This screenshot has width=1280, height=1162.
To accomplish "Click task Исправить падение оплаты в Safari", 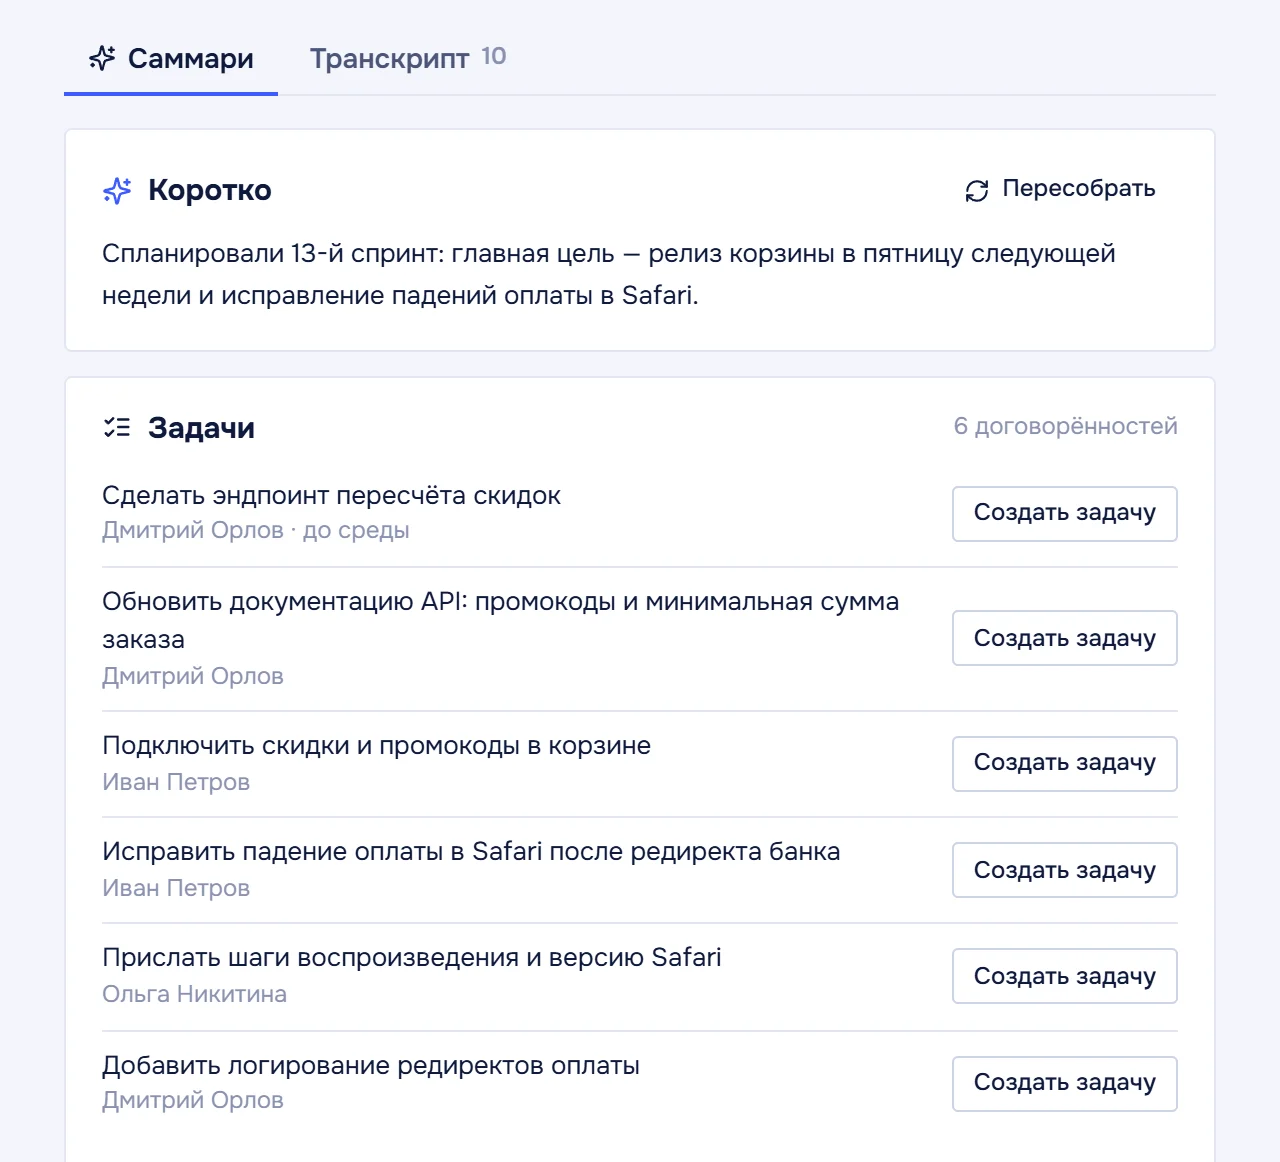I will pos(471,851).
